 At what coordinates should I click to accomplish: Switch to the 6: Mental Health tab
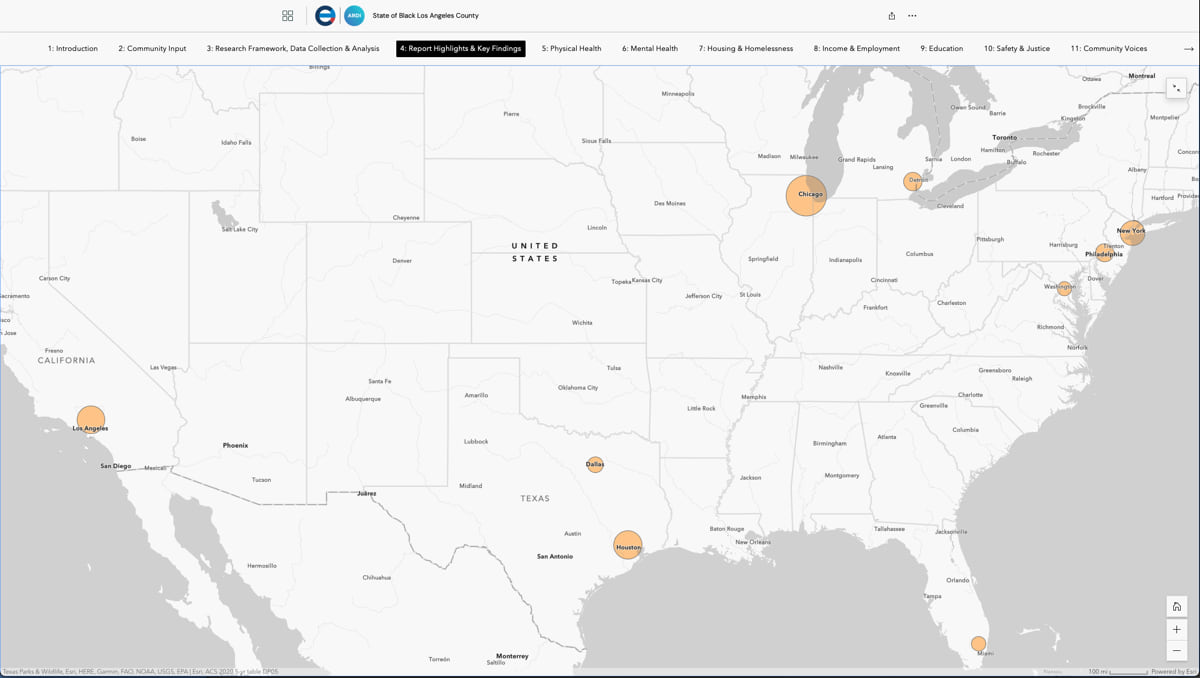(650, 48)
